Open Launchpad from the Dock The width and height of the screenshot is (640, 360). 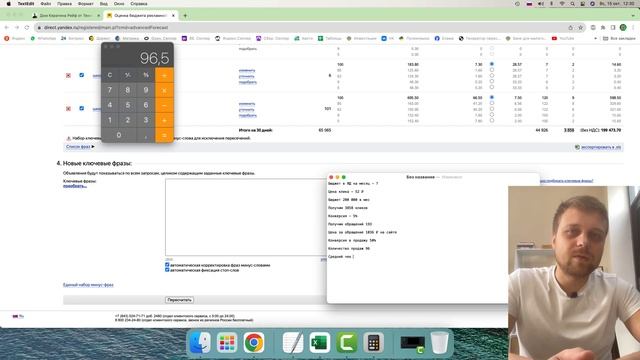(227, 342)
